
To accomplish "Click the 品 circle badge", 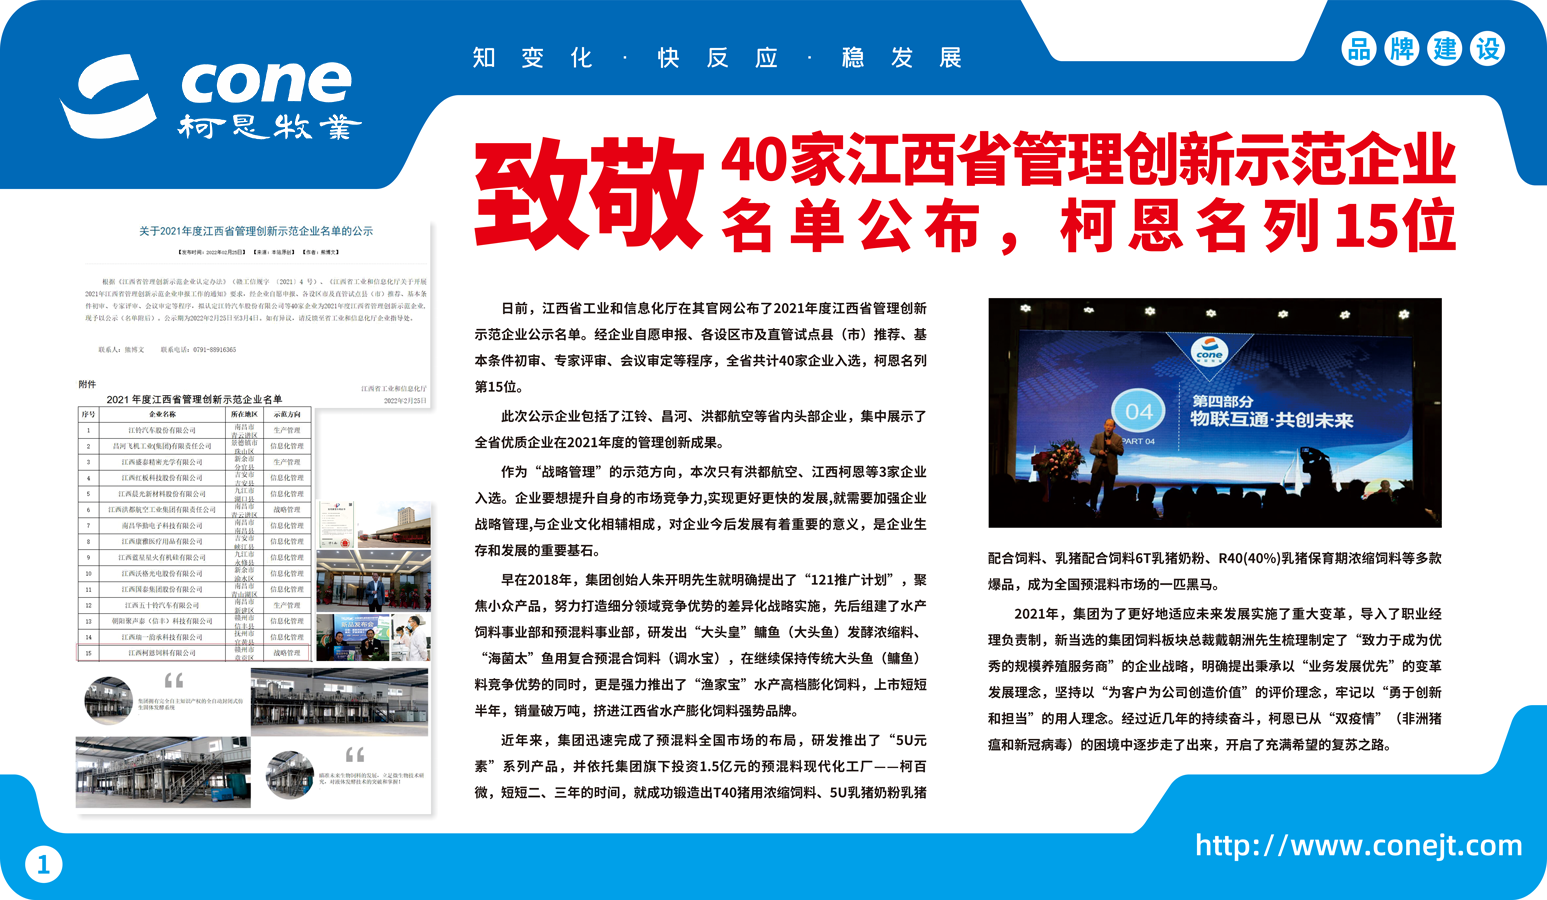I will click(1358, 49).
